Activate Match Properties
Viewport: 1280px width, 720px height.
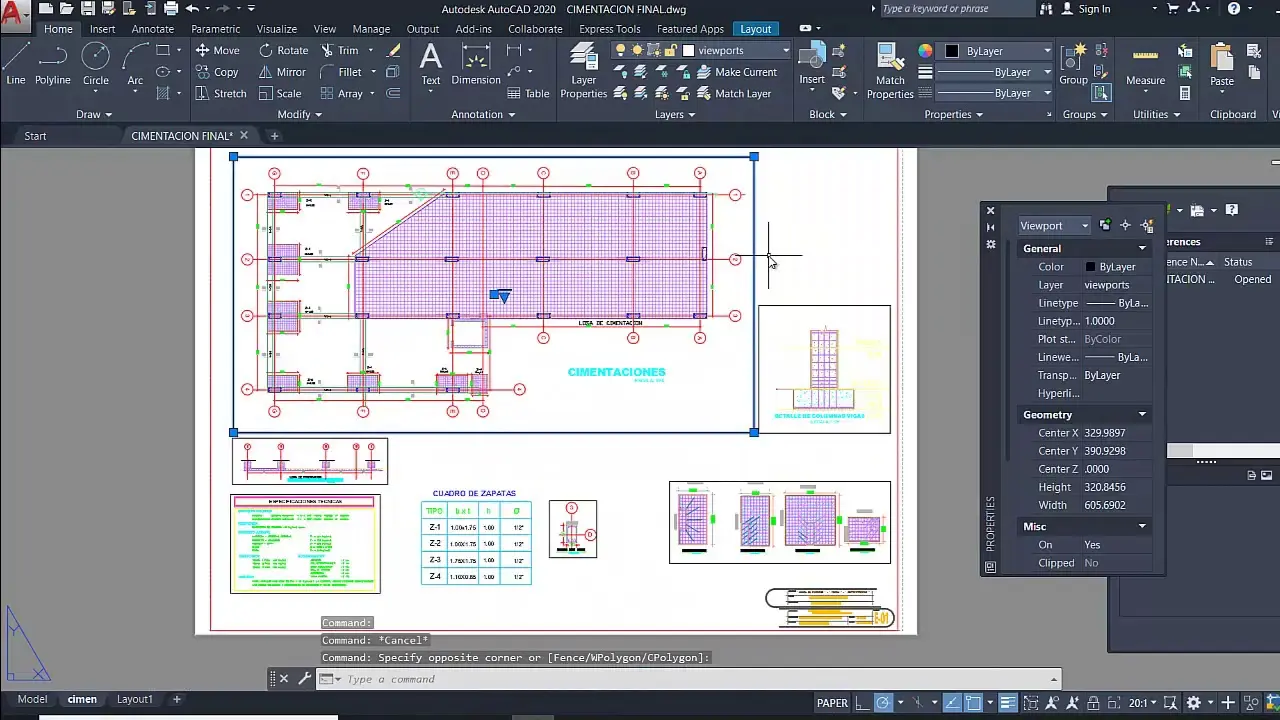[x=889, y=67]
